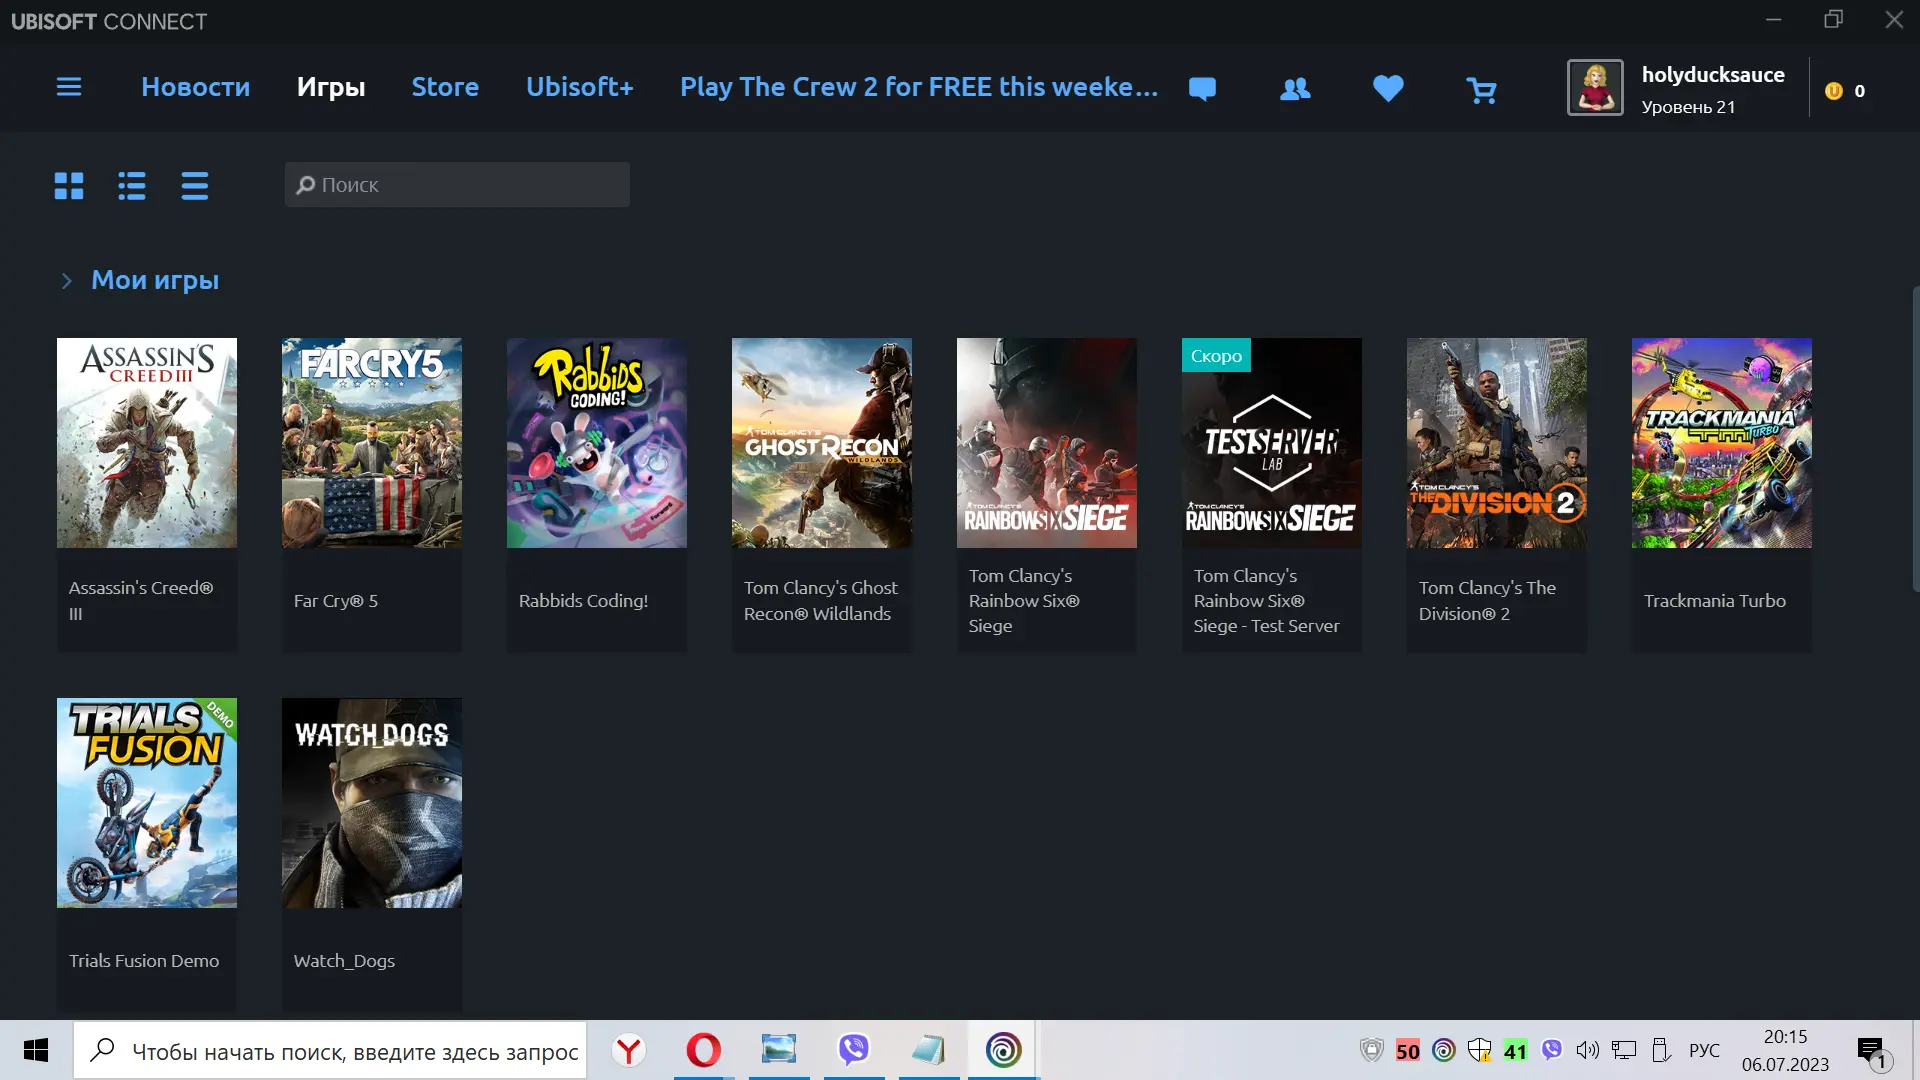Click the Trials Fusion Demo title text
Image resolution: width=1920 pixels, height=1080 pixels.
pos(144,961)
